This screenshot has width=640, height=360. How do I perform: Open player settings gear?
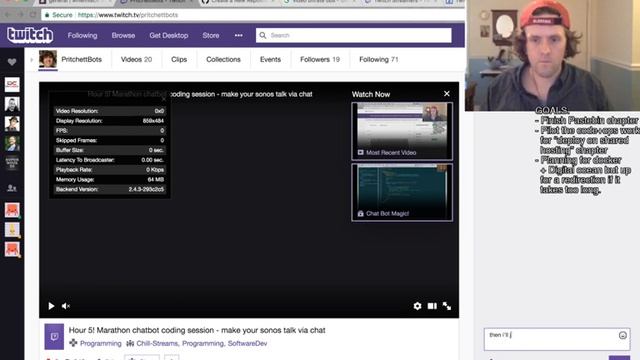417,306
